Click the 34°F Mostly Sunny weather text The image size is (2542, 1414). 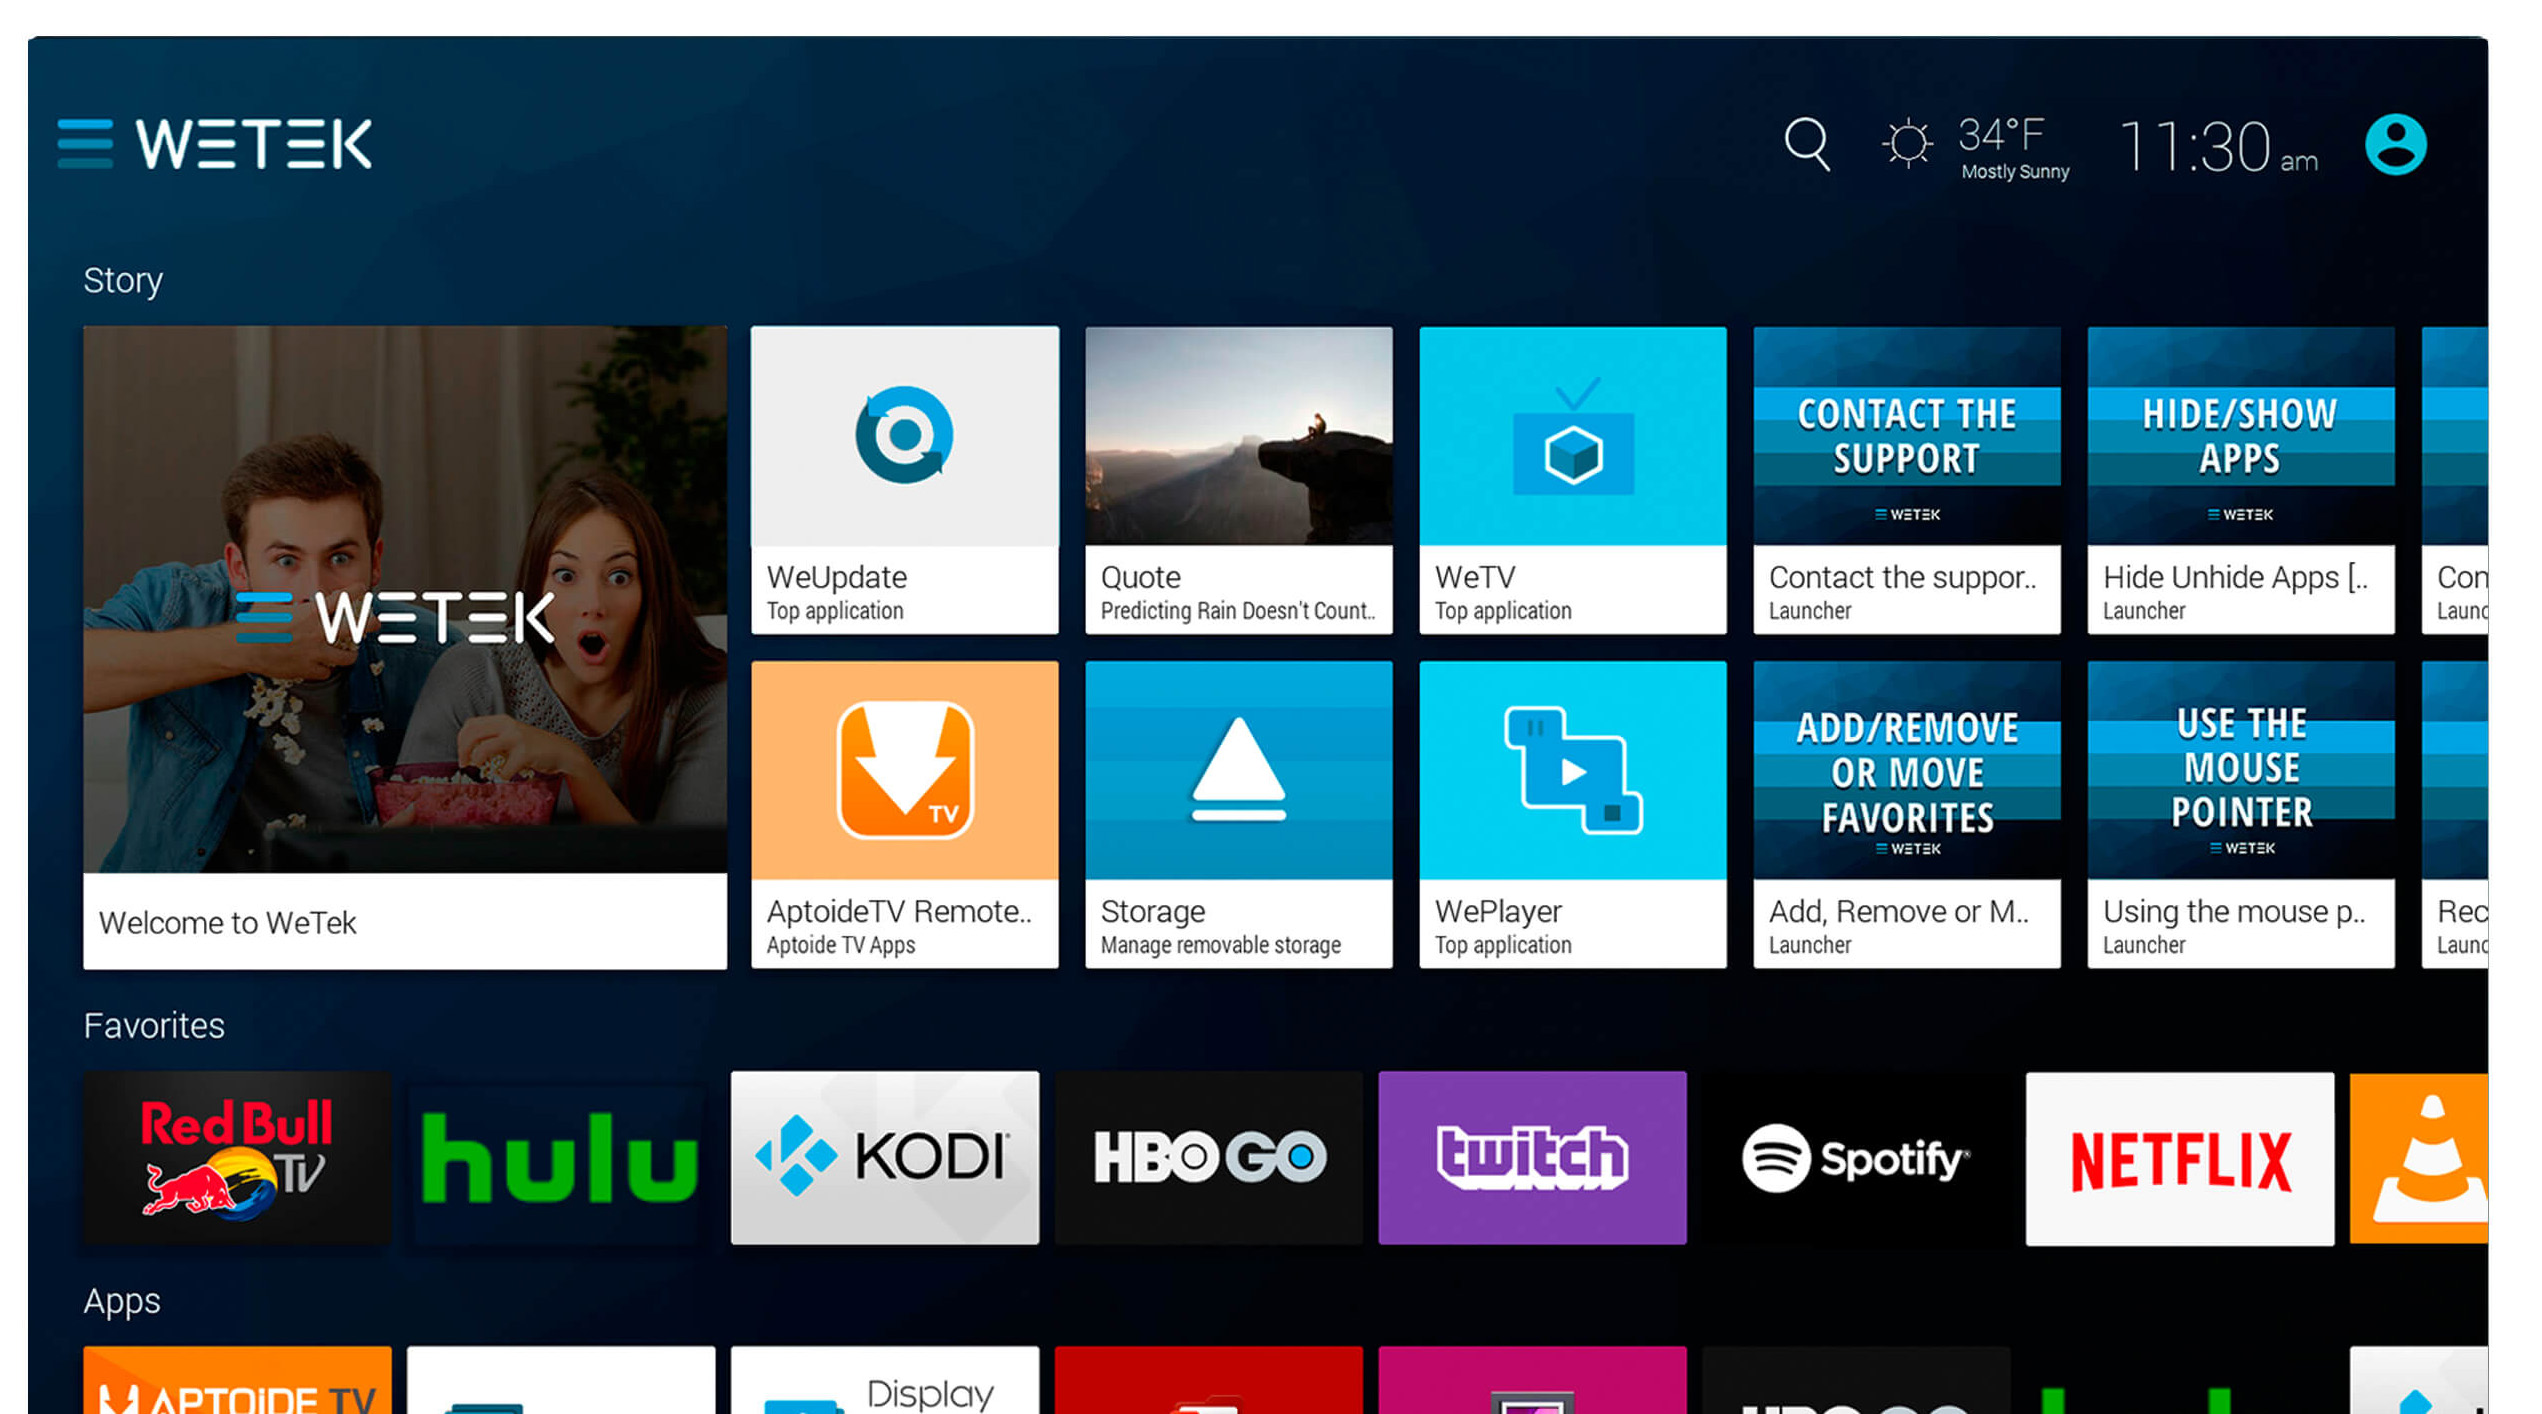[2014, 148]
